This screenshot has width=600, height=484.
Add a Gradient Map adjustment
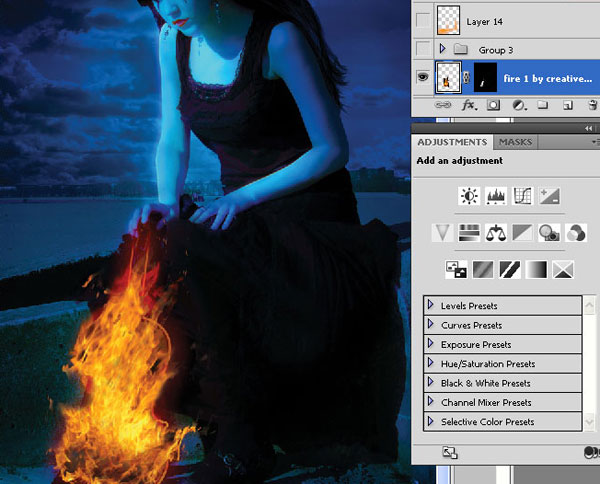click(x=536, y=269)
